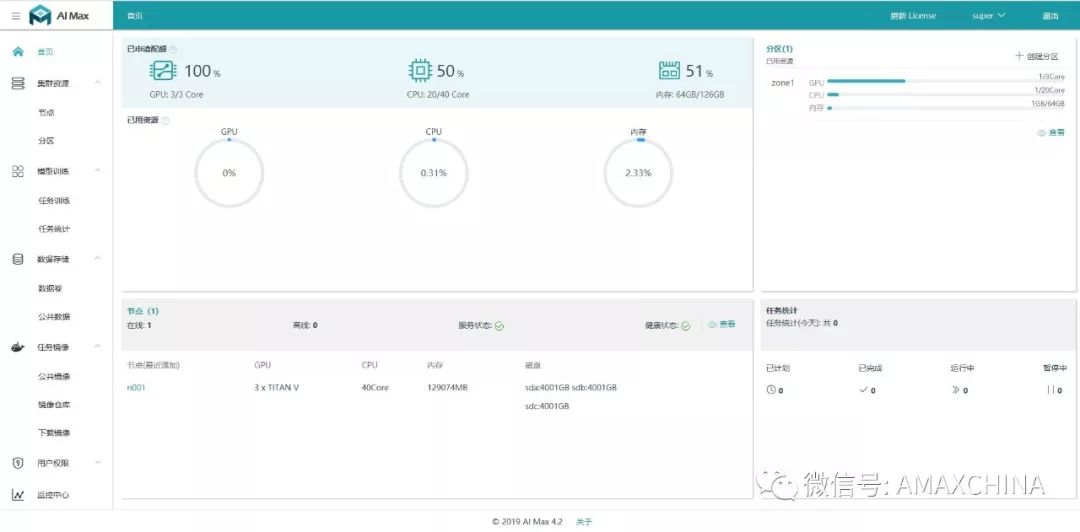Collapse the 集群资源 sidebar group chevron
Image resolution: width=1080 pixels, height=532 pixels.
pos(98,83)
